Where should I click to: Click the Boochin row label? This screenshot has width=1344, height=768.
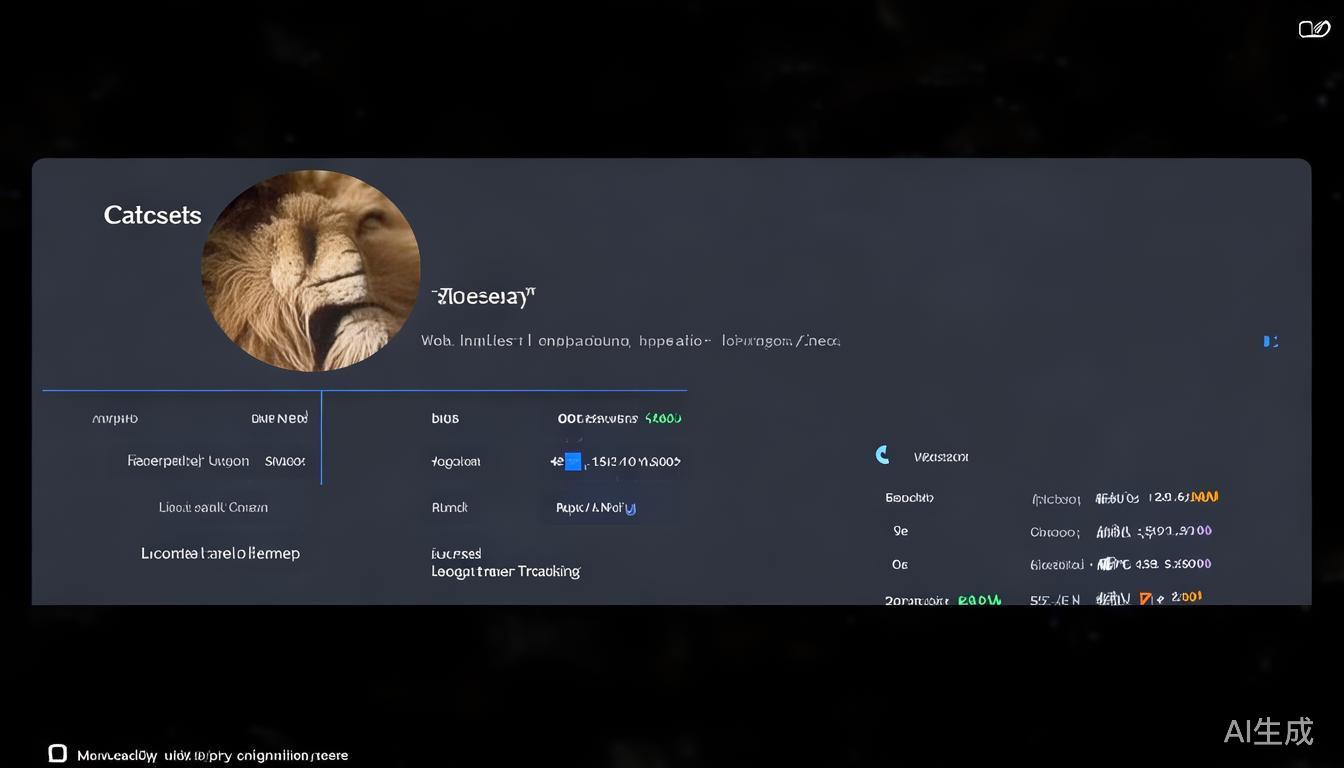point(909,497)
